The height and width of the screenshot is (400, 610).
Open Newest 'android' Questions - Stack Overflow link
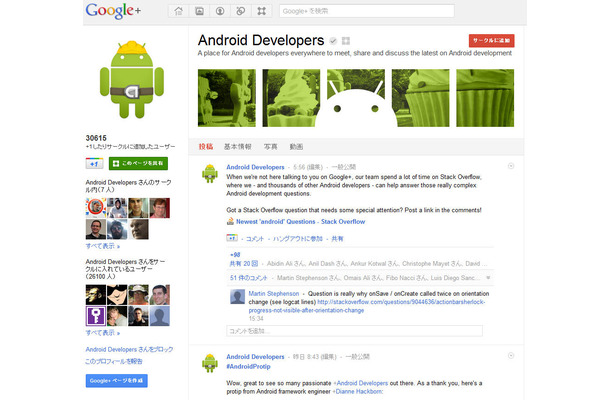point(300,221)
